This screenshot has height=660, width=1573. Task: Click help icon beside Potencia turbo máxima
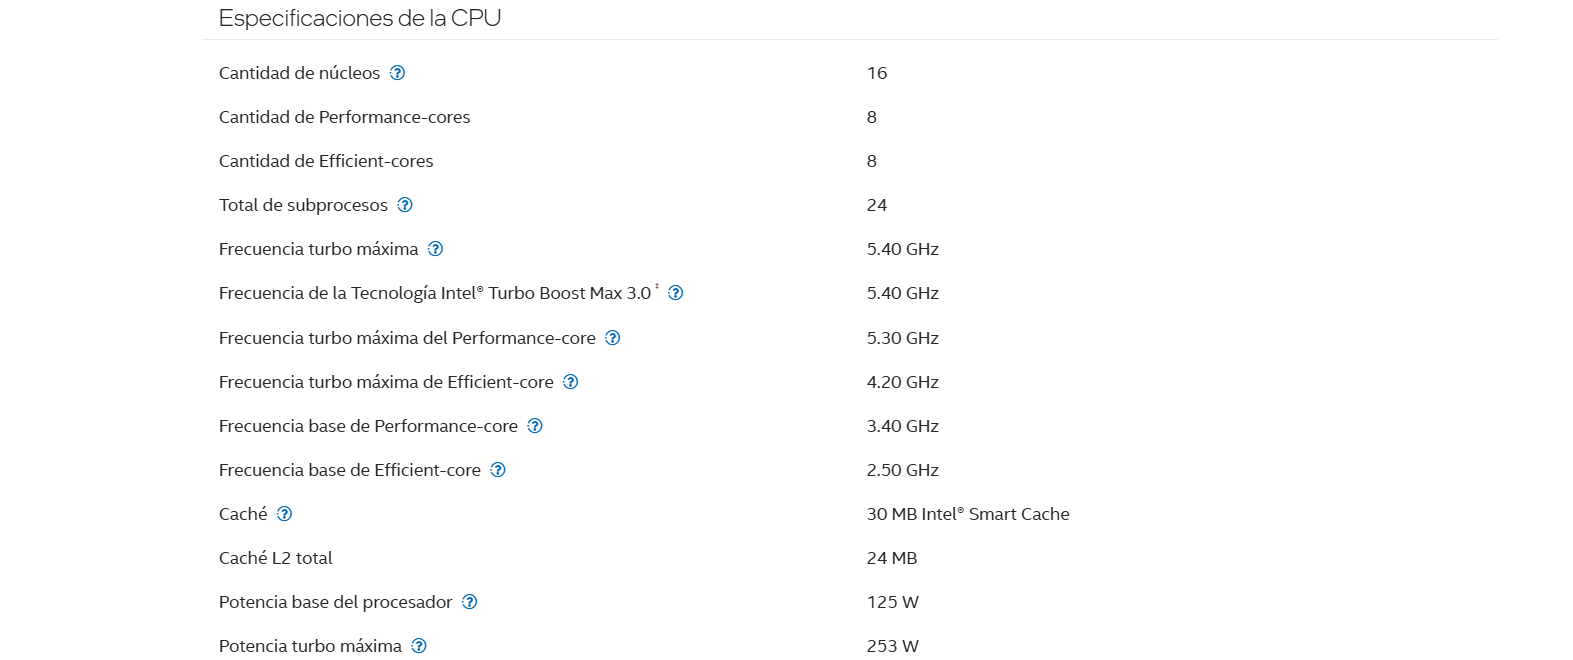tap(419, 646)
